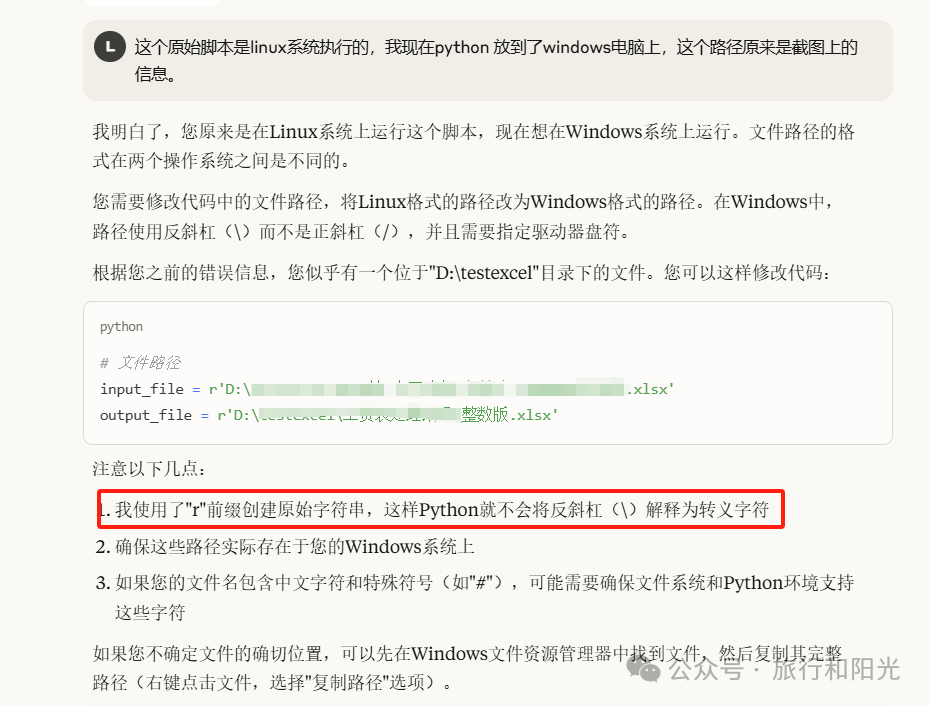
Task: Click the round "L" user avatar
Action: pyautogui.click(x=110, y=47)
